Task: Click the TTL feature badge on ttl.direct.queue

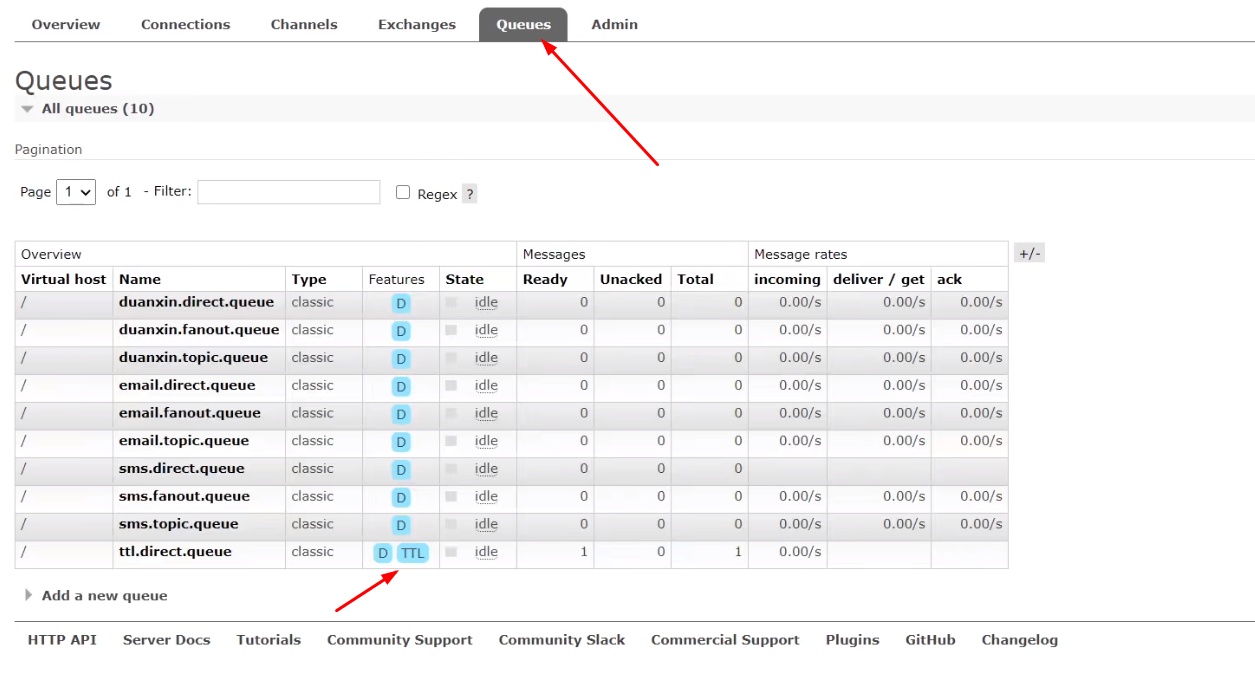Action: [x=413, y=553]
